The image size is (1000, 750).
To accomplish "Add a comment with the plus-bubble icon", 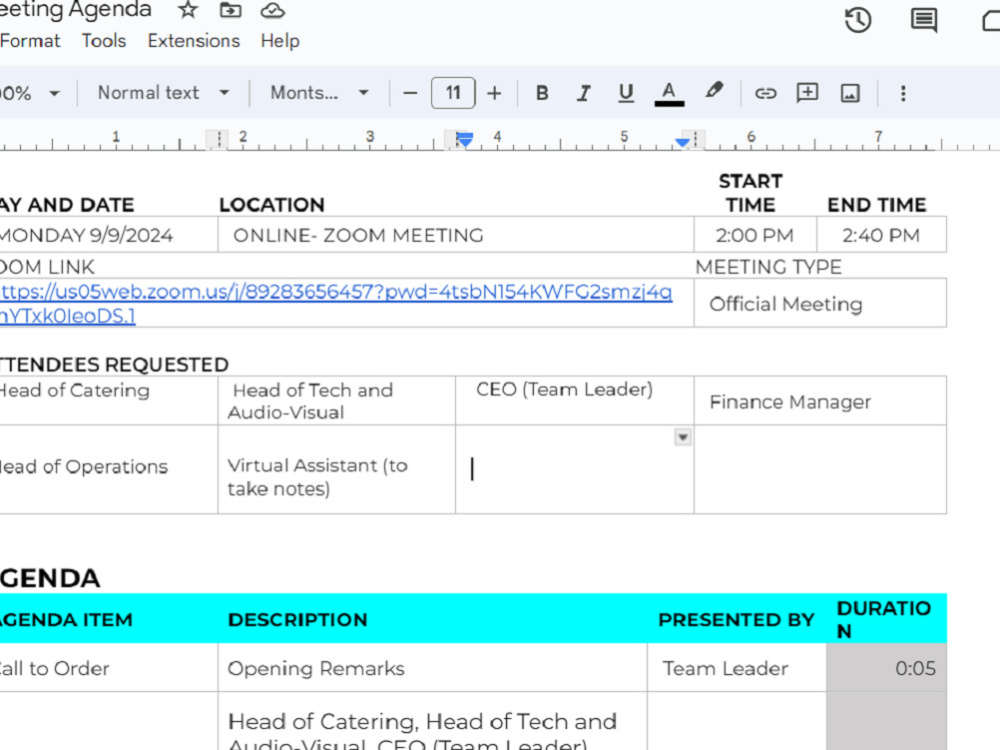I will 807,92.
